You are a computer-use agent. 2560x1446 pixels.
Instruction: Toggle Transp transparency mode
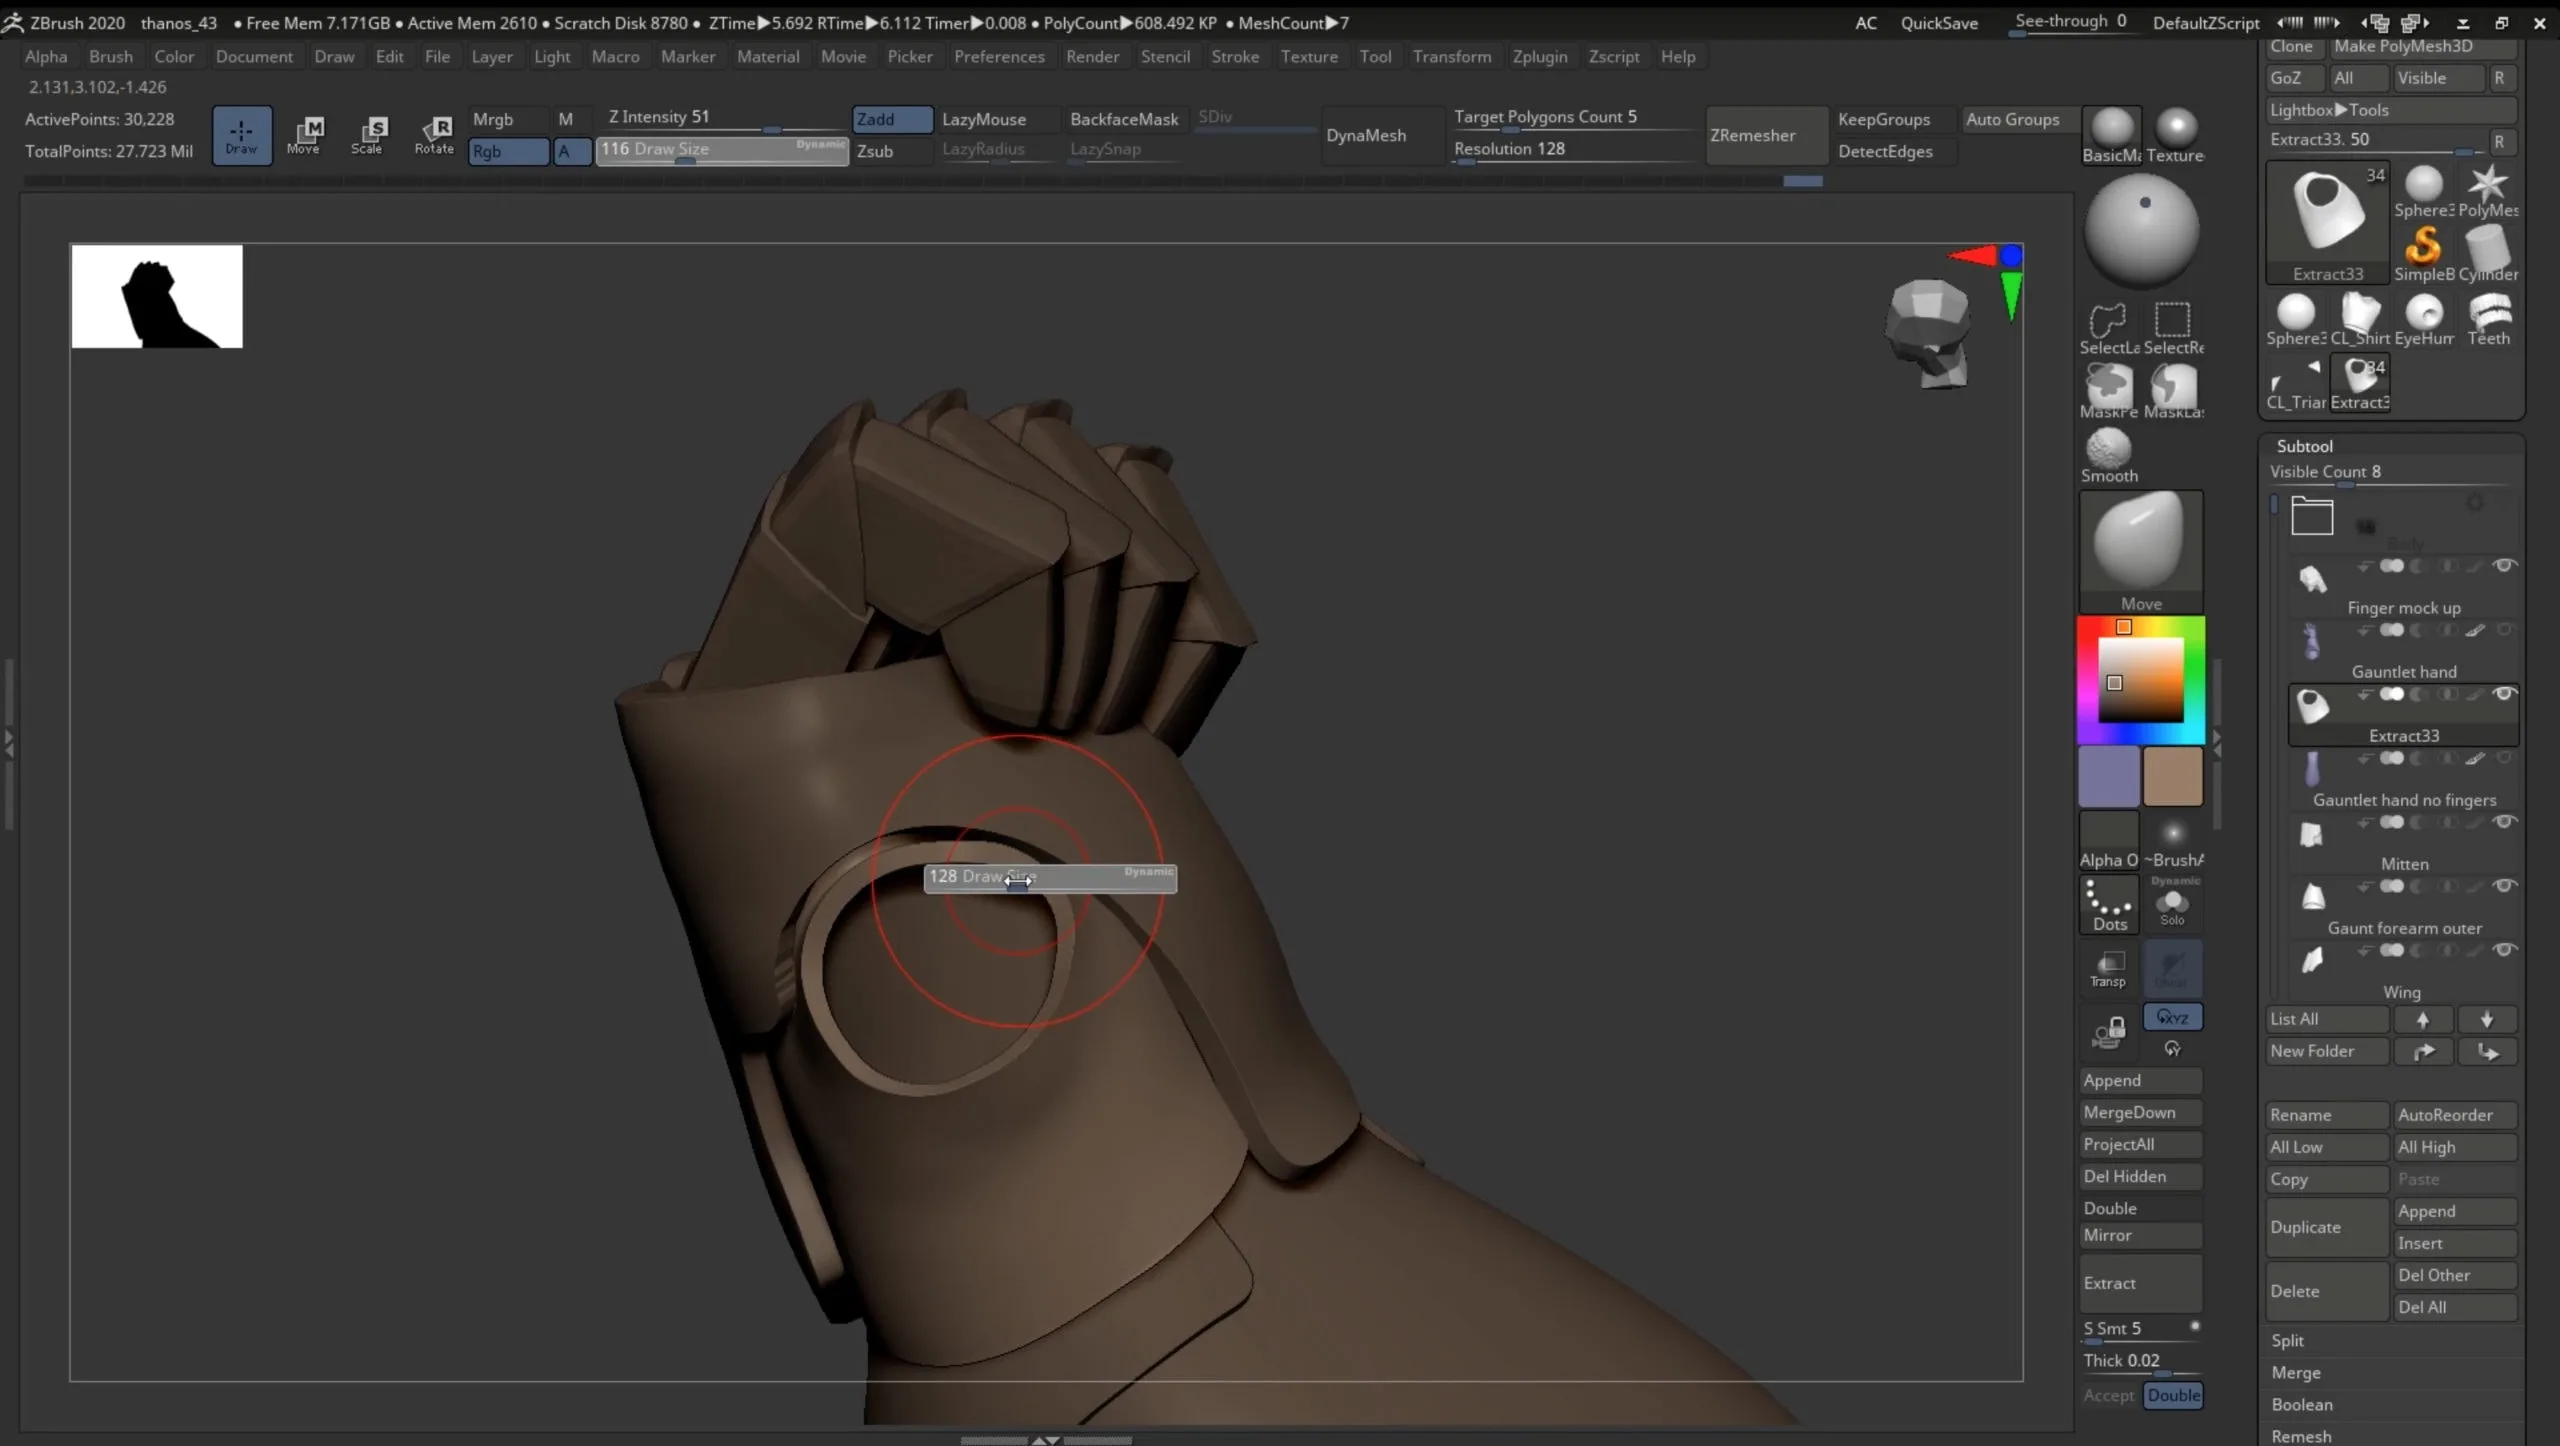2109,968
